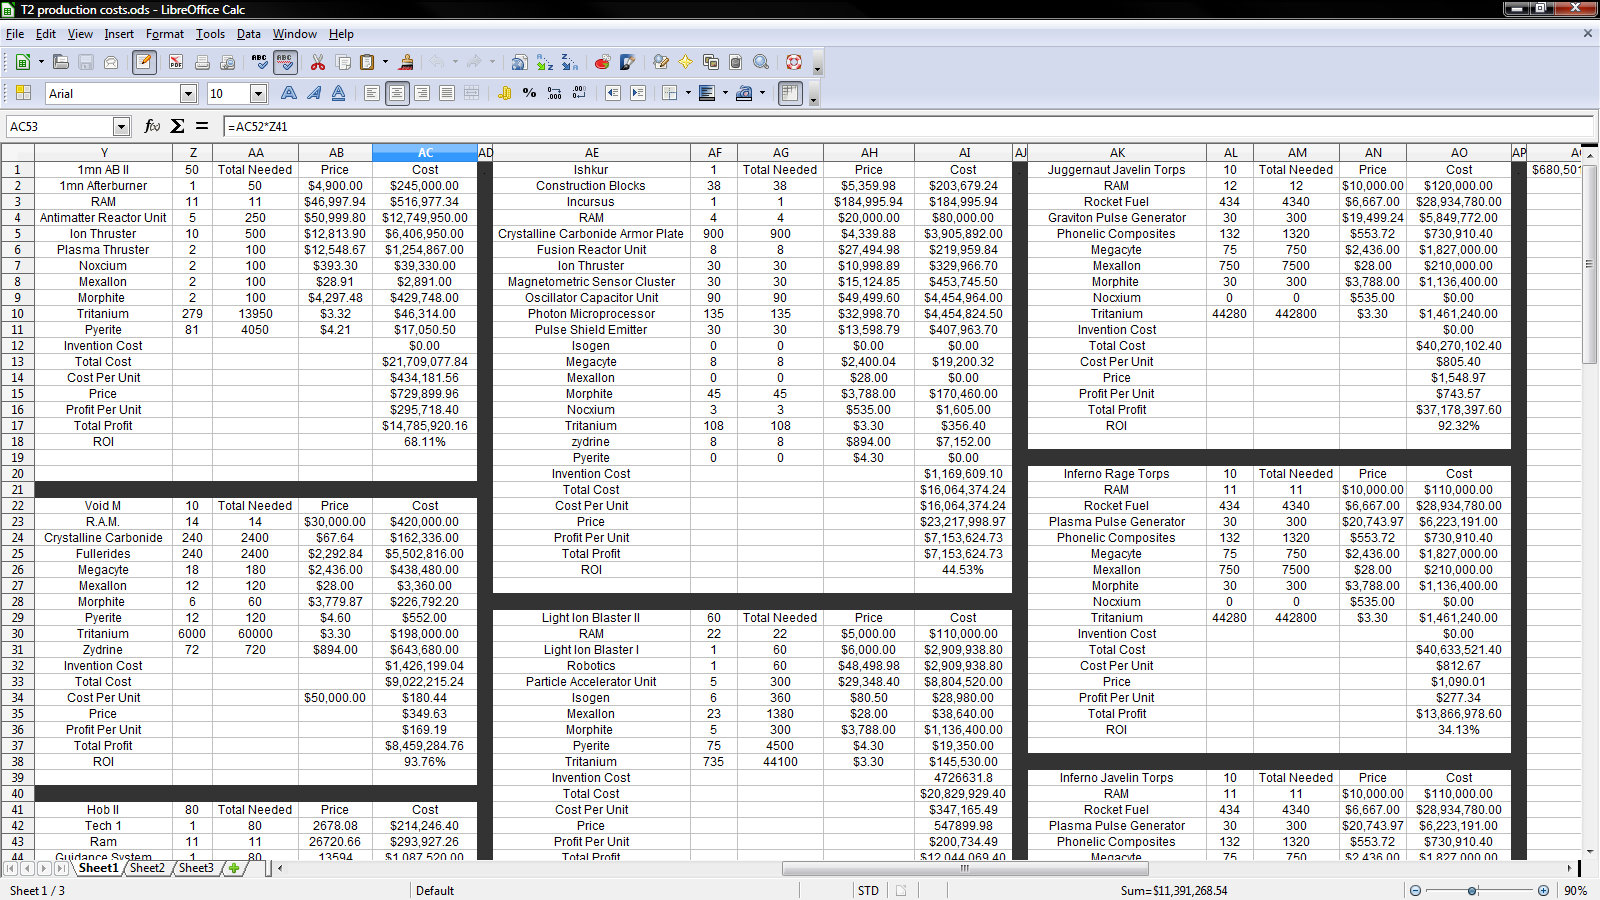Open the Font Color dropdown arrow
Viewport: 1600px width, 900px height.
(x=762, y=93)
